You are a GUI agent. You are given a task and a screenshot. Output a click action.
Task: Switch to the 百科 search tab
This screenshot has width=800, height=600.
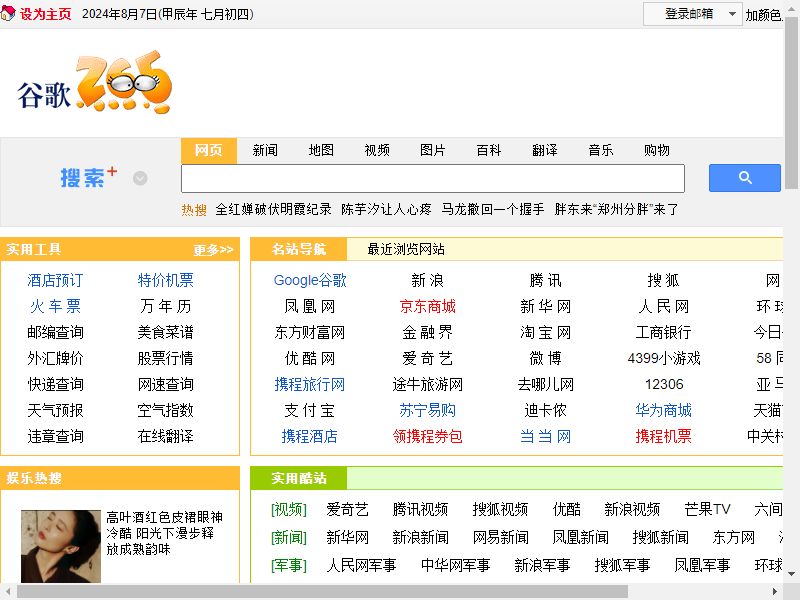click(x=489, y=151)
